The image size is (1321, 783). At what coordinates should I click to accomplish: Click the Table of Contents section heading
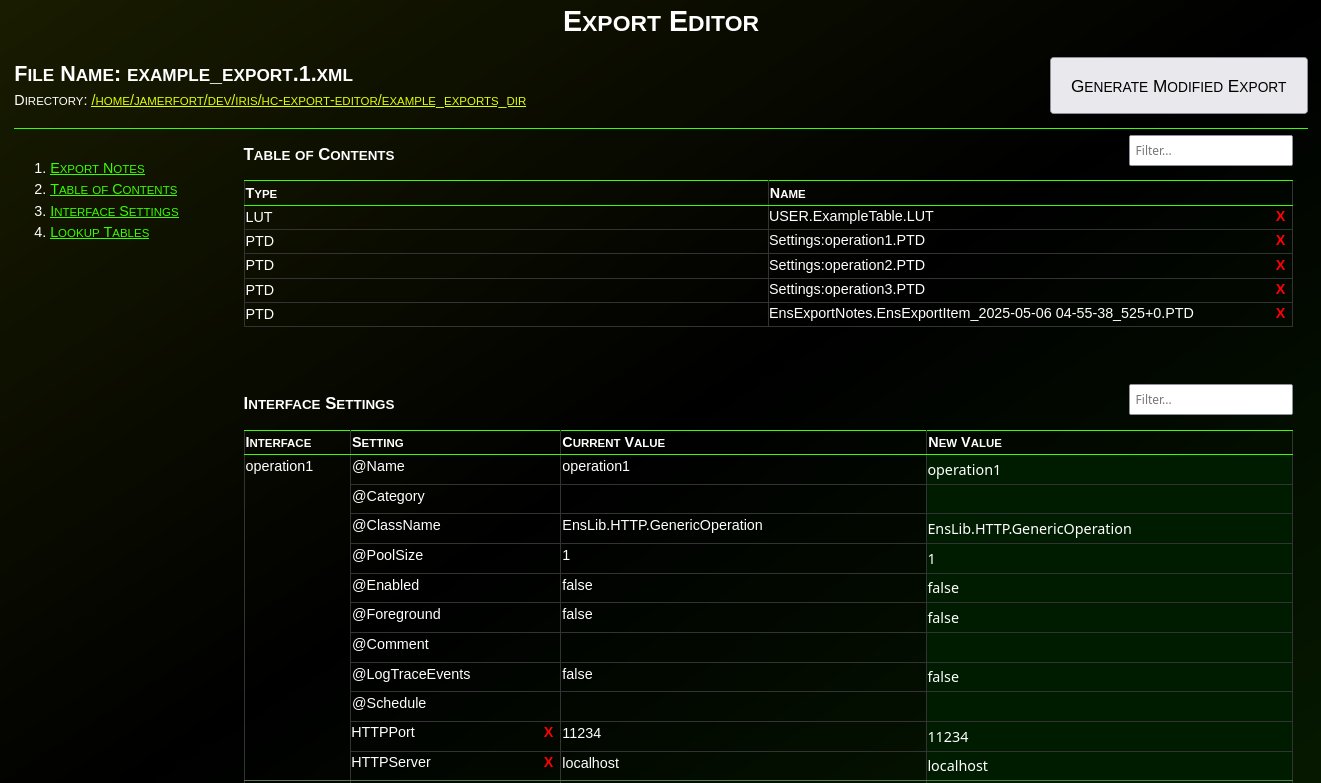[319, 155]
